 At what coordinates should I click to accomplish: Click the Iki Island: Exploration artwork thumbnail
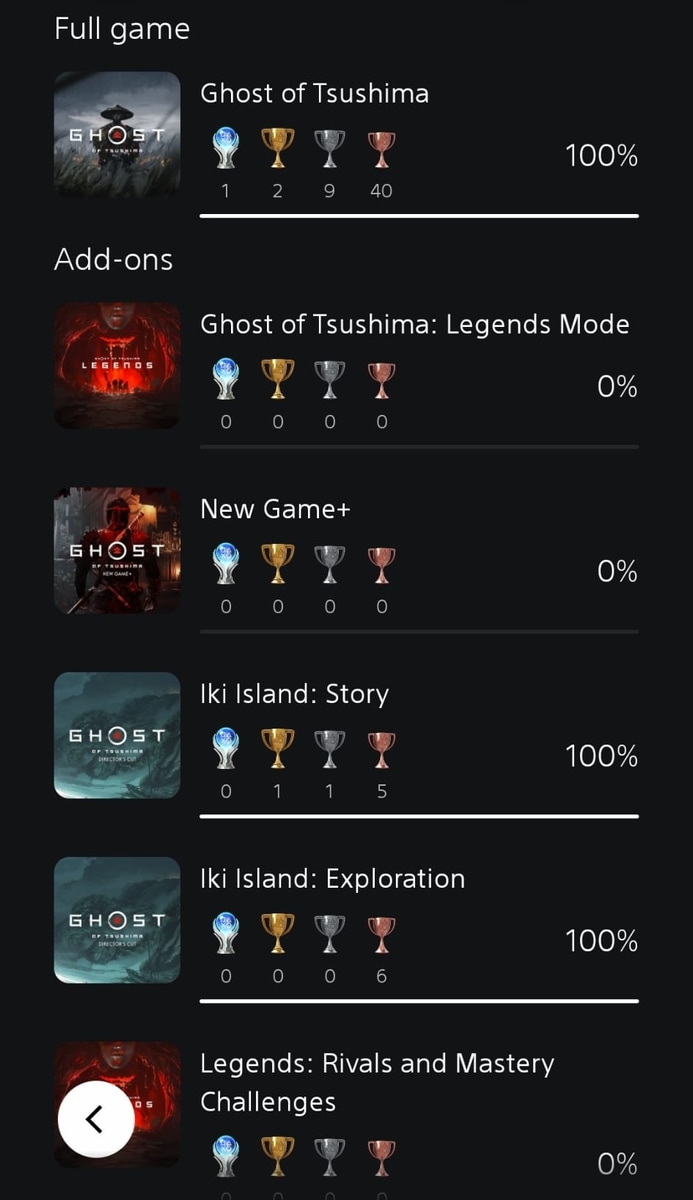[117, 919]
